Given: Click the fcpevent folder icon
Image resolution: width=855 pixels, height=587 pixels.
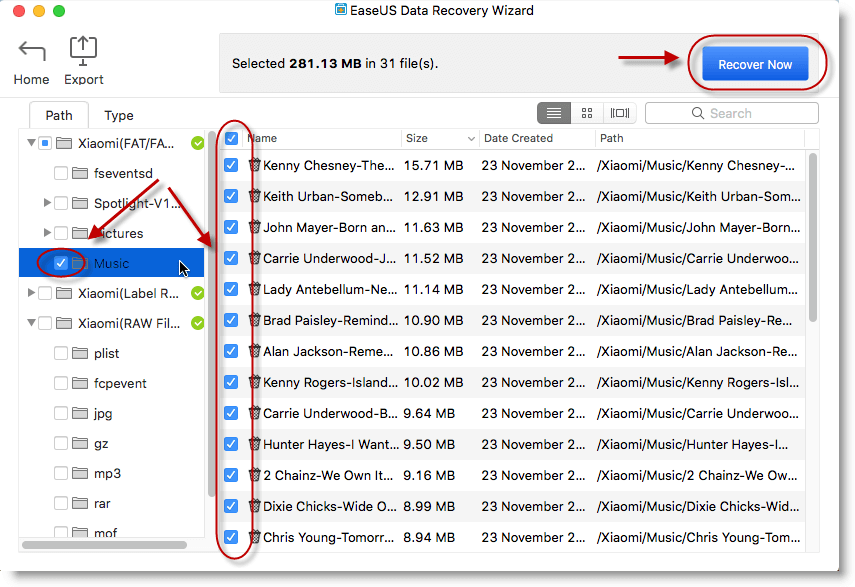Looking at the screenshot, I should 80,383.
